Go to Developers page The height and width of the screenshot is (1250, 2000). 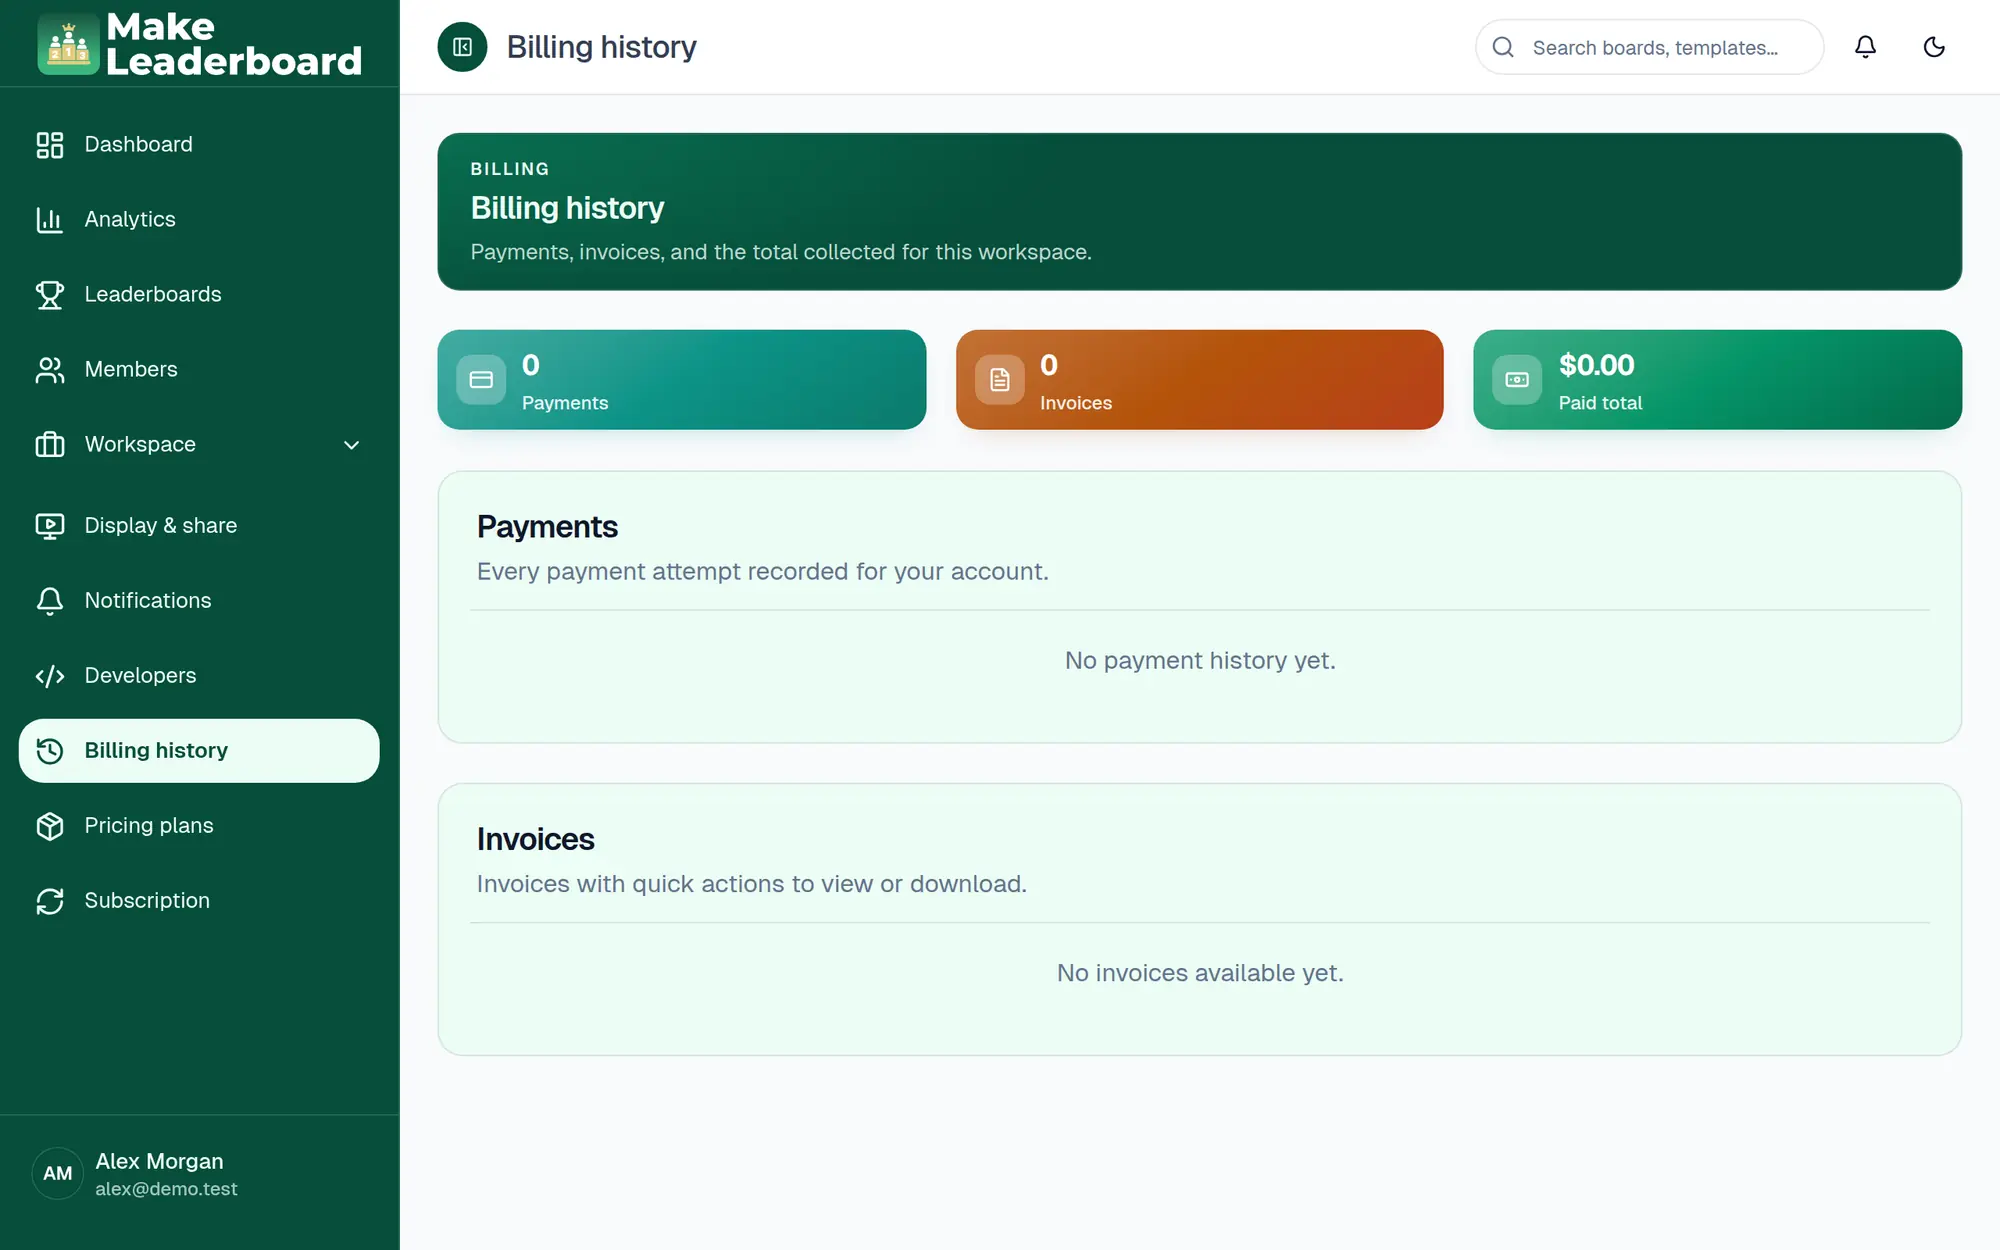199,676
